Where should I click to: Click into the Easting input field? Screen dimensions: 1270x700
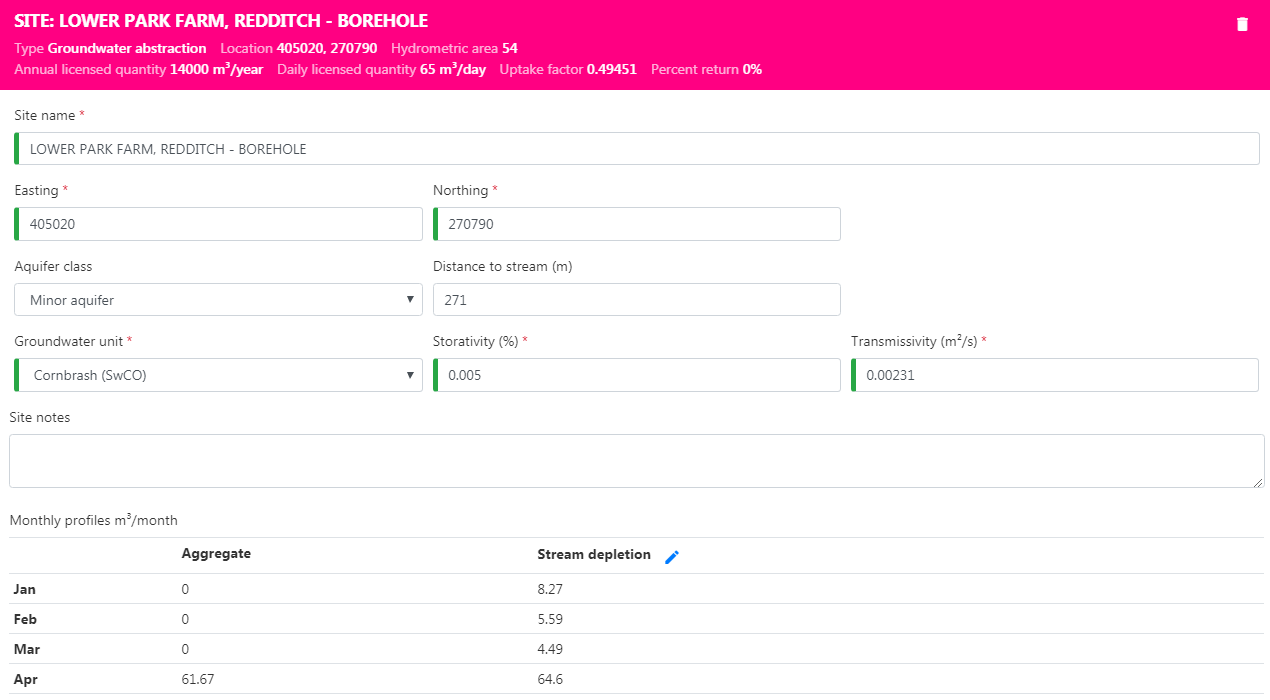[x=218, y=224]
